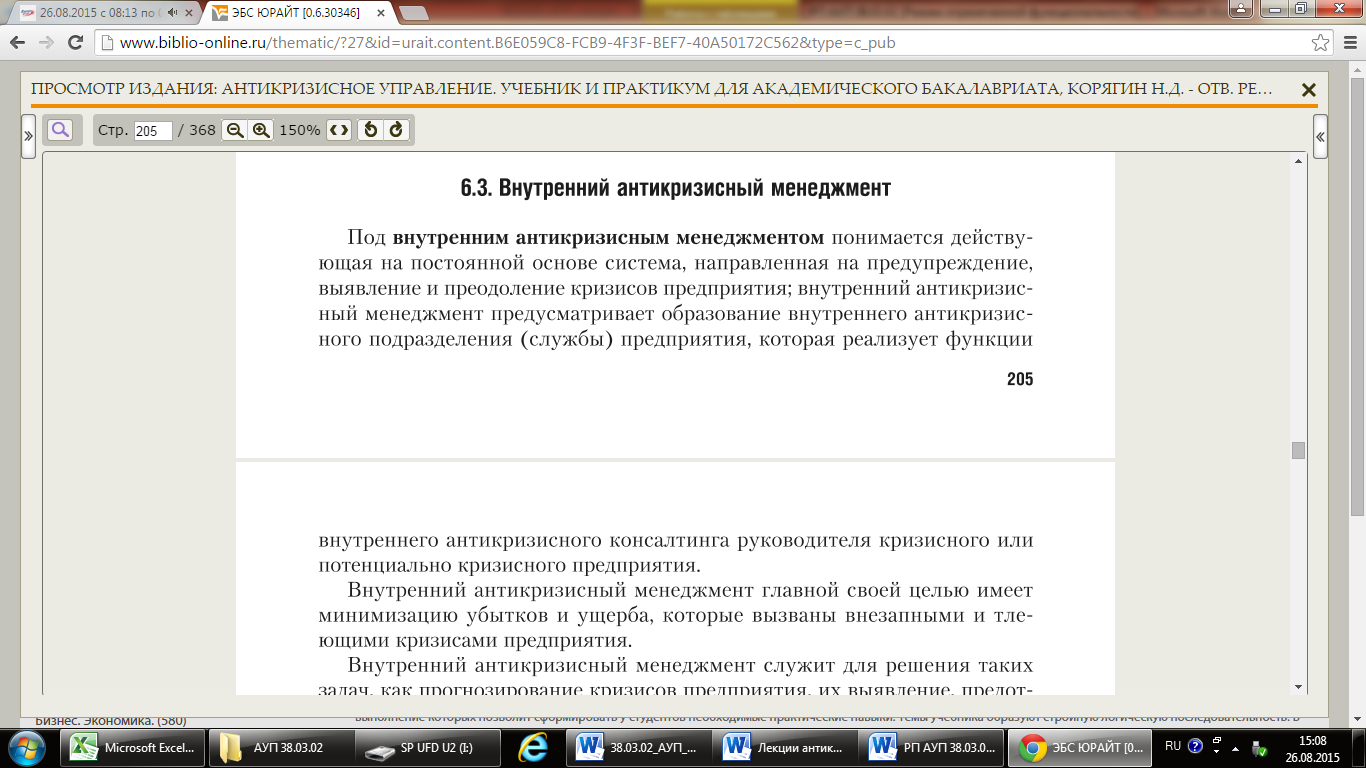This screenshot has width=1366, height=768.
Task: Open Microsoft Excel from the taskbar
Action: 133,747
